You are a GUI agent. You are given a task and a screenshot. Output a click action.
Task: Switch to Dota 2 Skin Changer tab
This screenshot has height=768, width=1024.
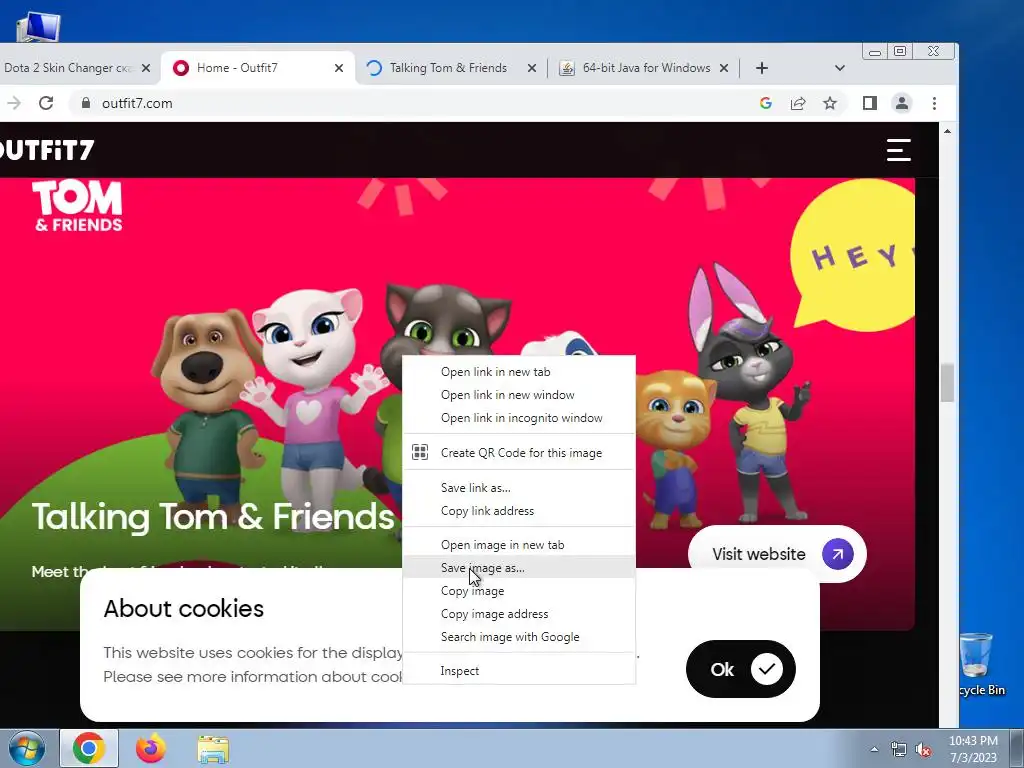click(69, 68)
